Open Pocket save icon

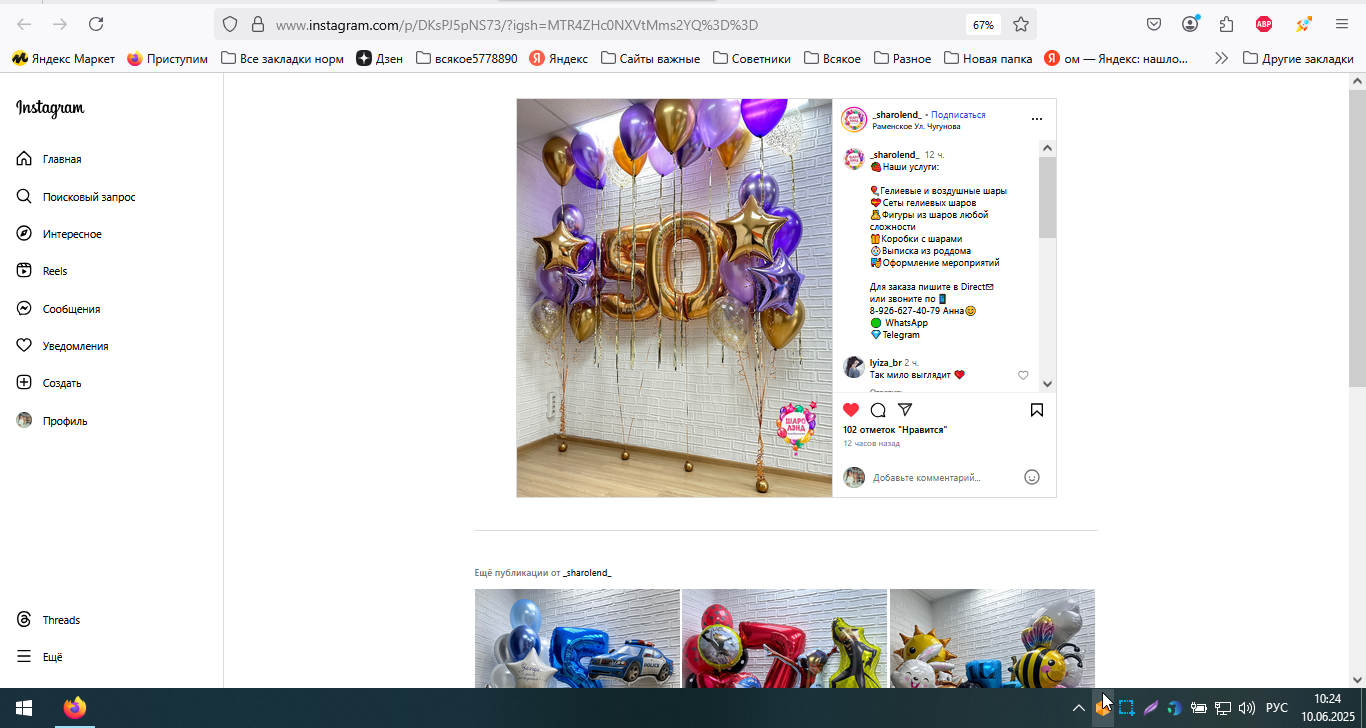(1154, 24)
